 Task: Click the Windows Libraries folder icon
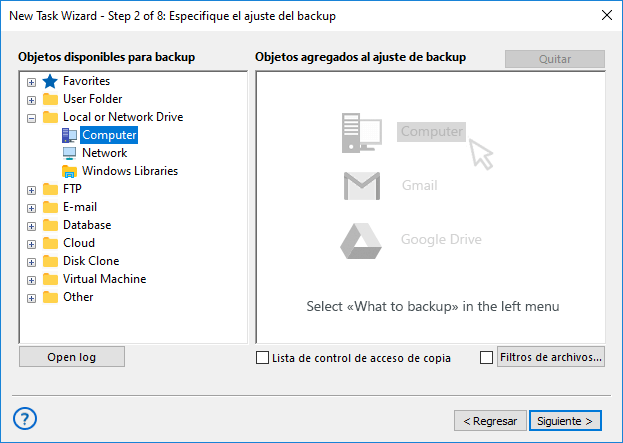coord(70,171)
